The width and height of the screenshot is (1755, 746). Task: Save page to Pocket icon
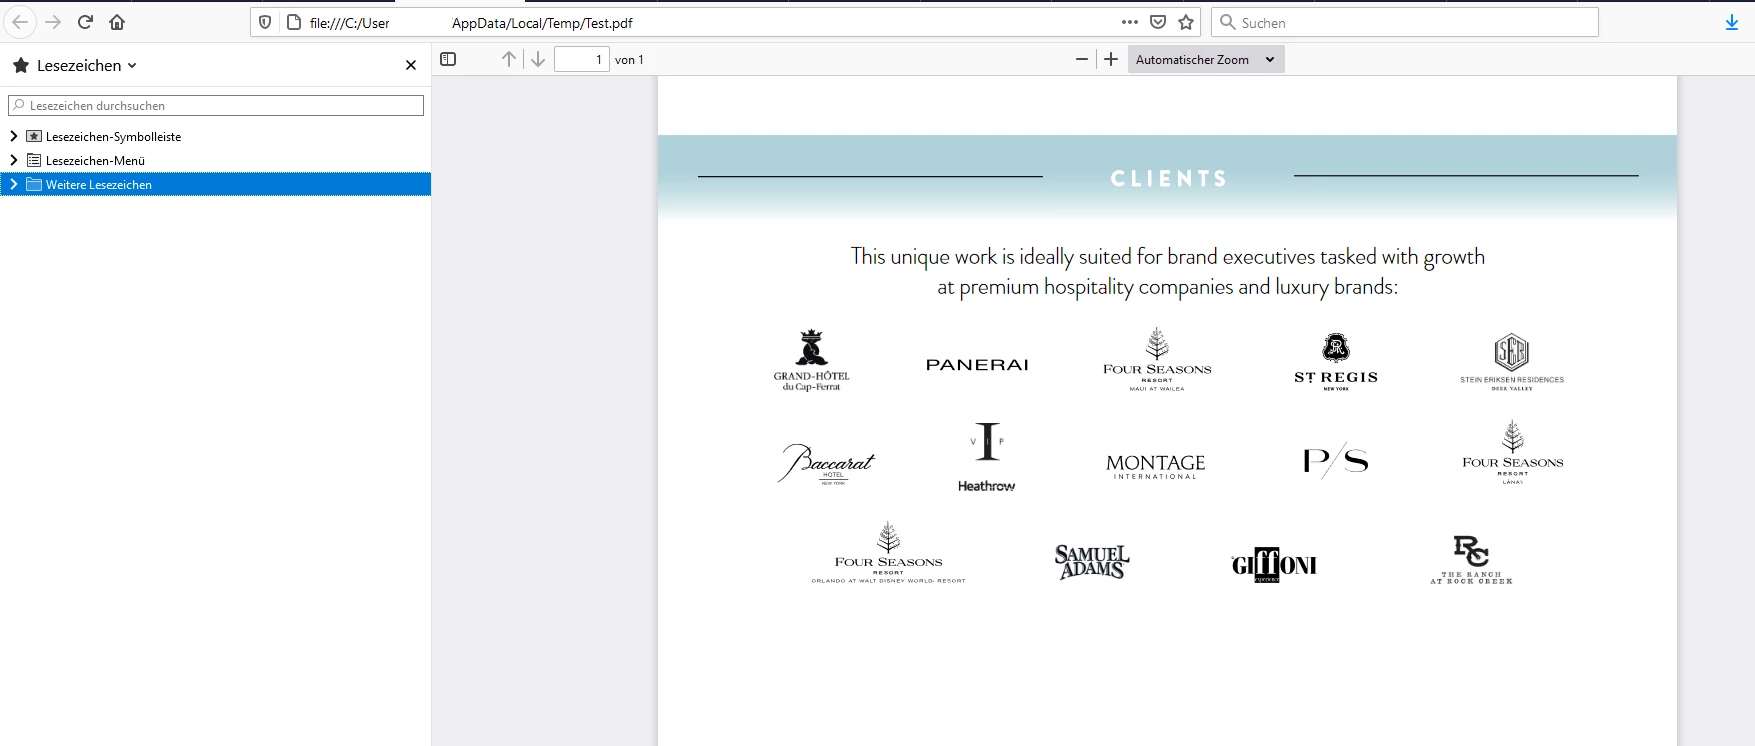(x=1158, y=22)
